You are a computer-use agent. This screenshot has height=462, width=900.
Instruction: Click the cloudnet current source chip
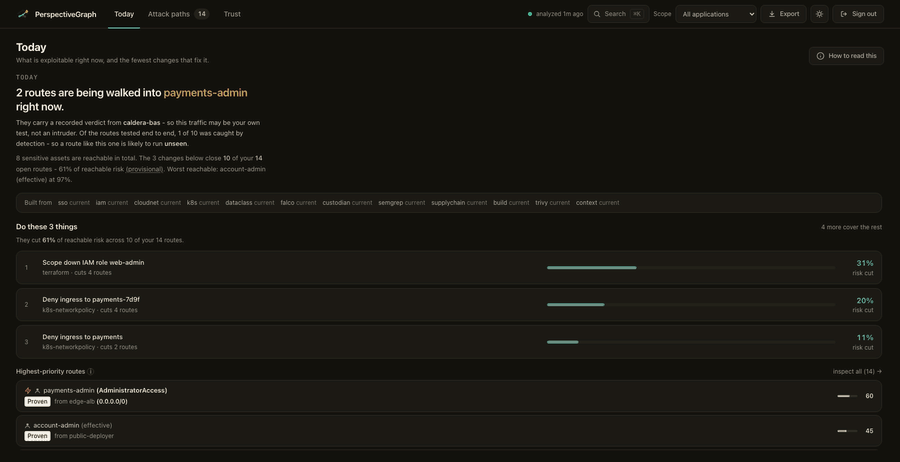click(x=157, y=203)
